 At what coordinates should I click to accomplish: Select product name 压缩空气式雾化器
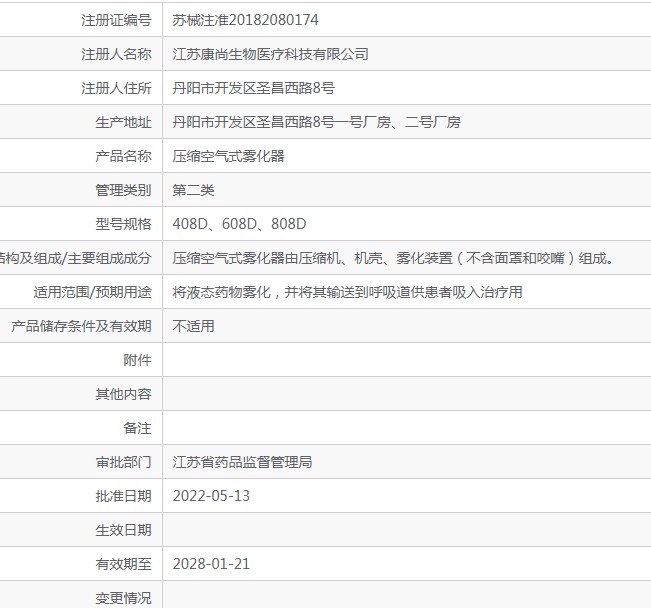(228, 156)
